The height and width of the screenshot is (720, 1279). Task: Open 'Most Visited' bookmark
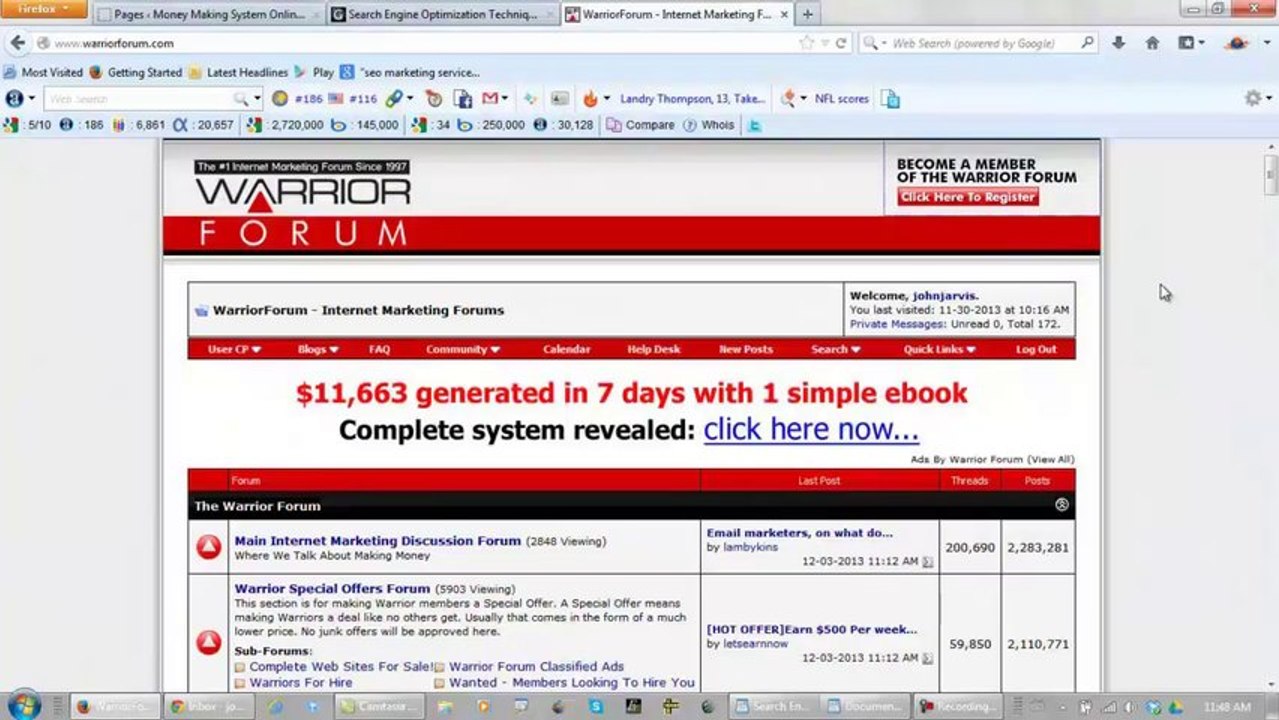(43, 72)
